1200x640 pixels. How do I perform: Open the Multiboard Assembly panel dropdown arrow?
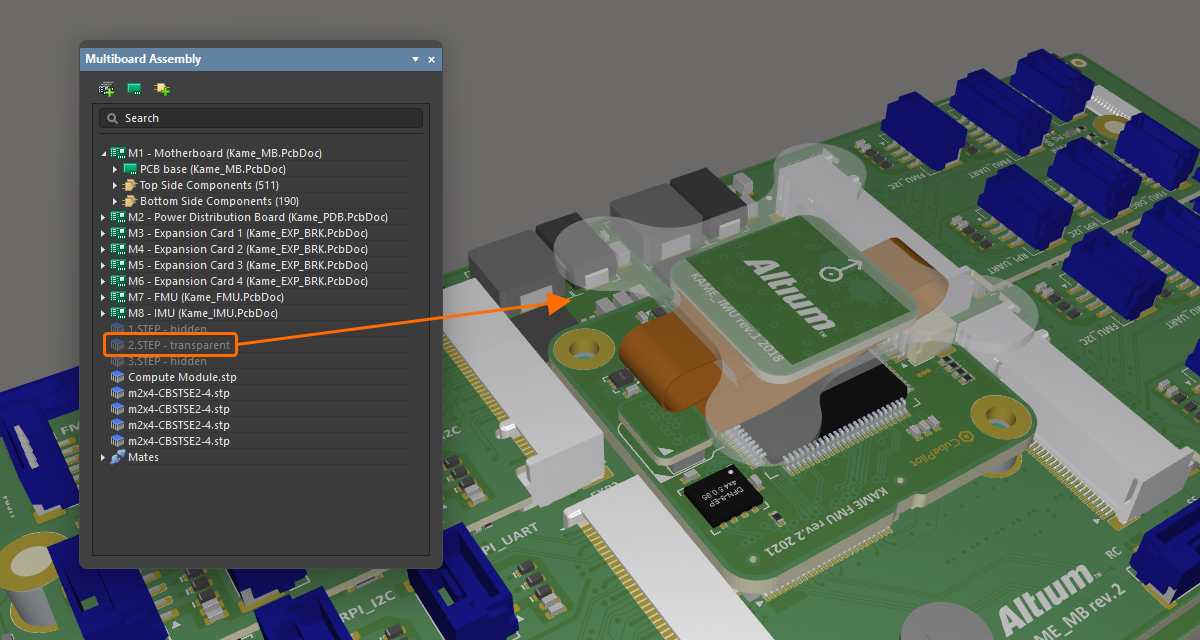(415, 60)
